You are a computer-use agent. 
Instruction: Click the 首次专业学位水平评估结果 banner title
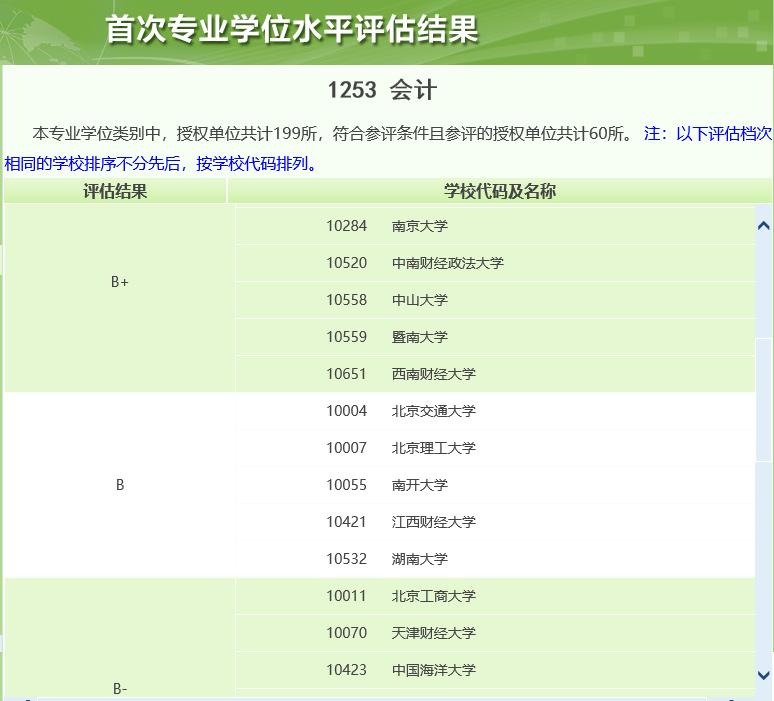tap(292, 29)
